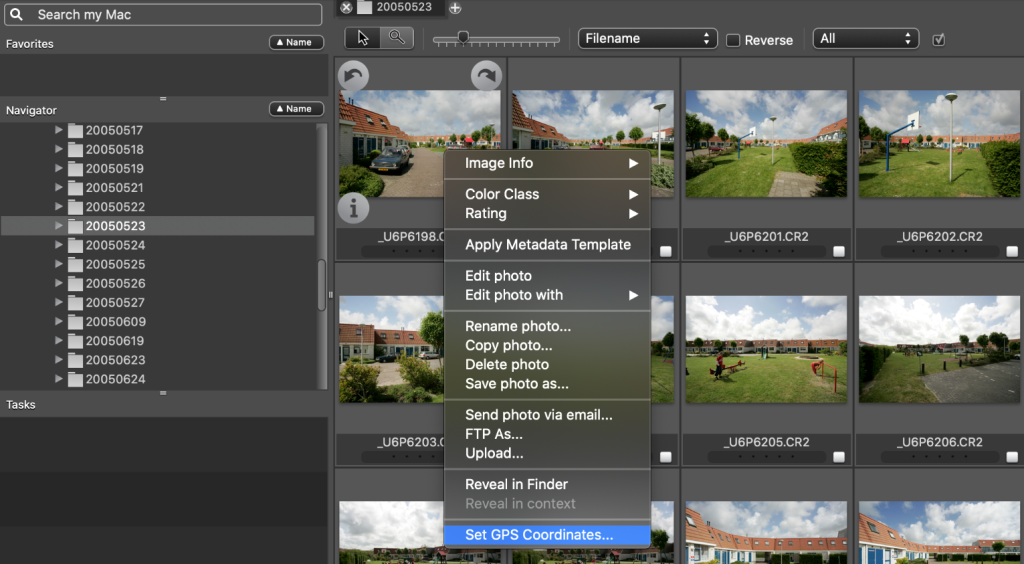
Task: Choose Copy photo... option
Action: 547,345
